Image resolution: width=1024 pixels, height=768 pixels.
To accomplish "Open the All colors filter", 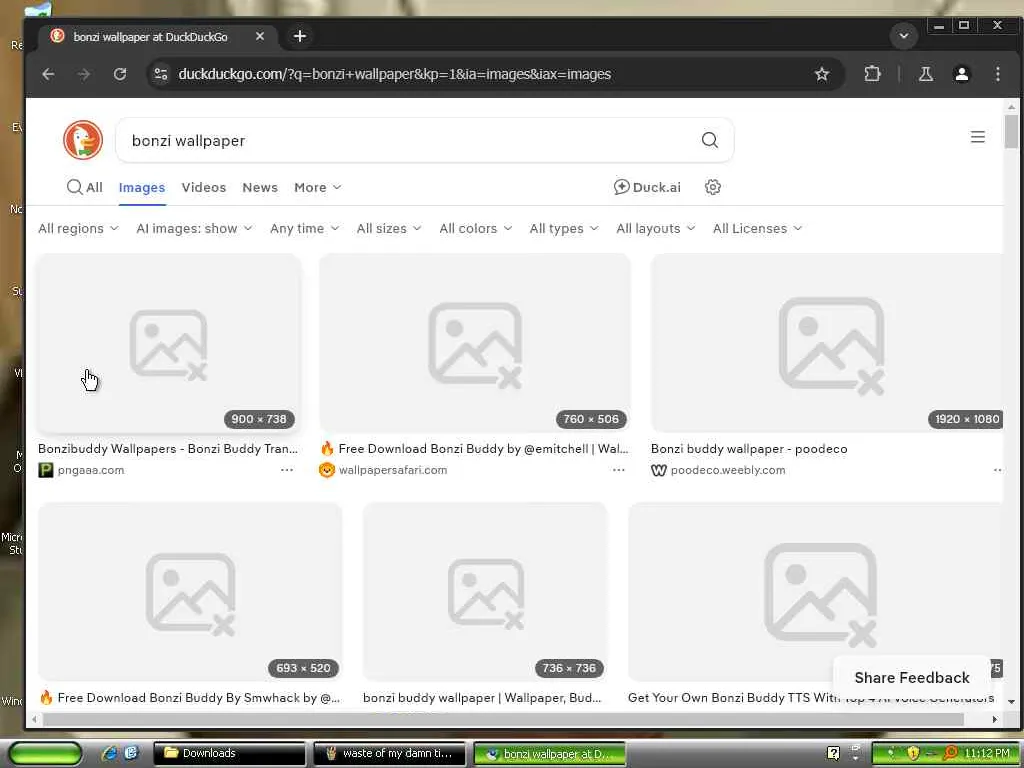I will point(475,229).
